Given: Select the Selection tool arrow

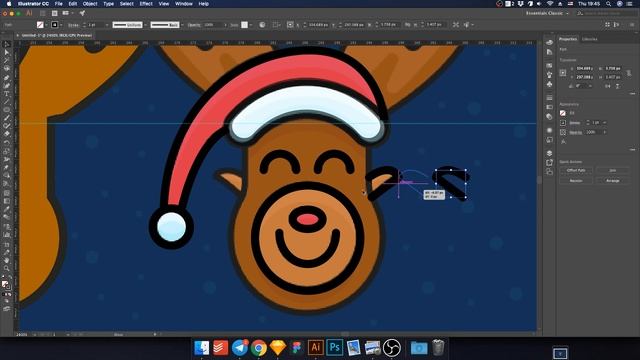Looking at the screenshot, I should point(7,44).
